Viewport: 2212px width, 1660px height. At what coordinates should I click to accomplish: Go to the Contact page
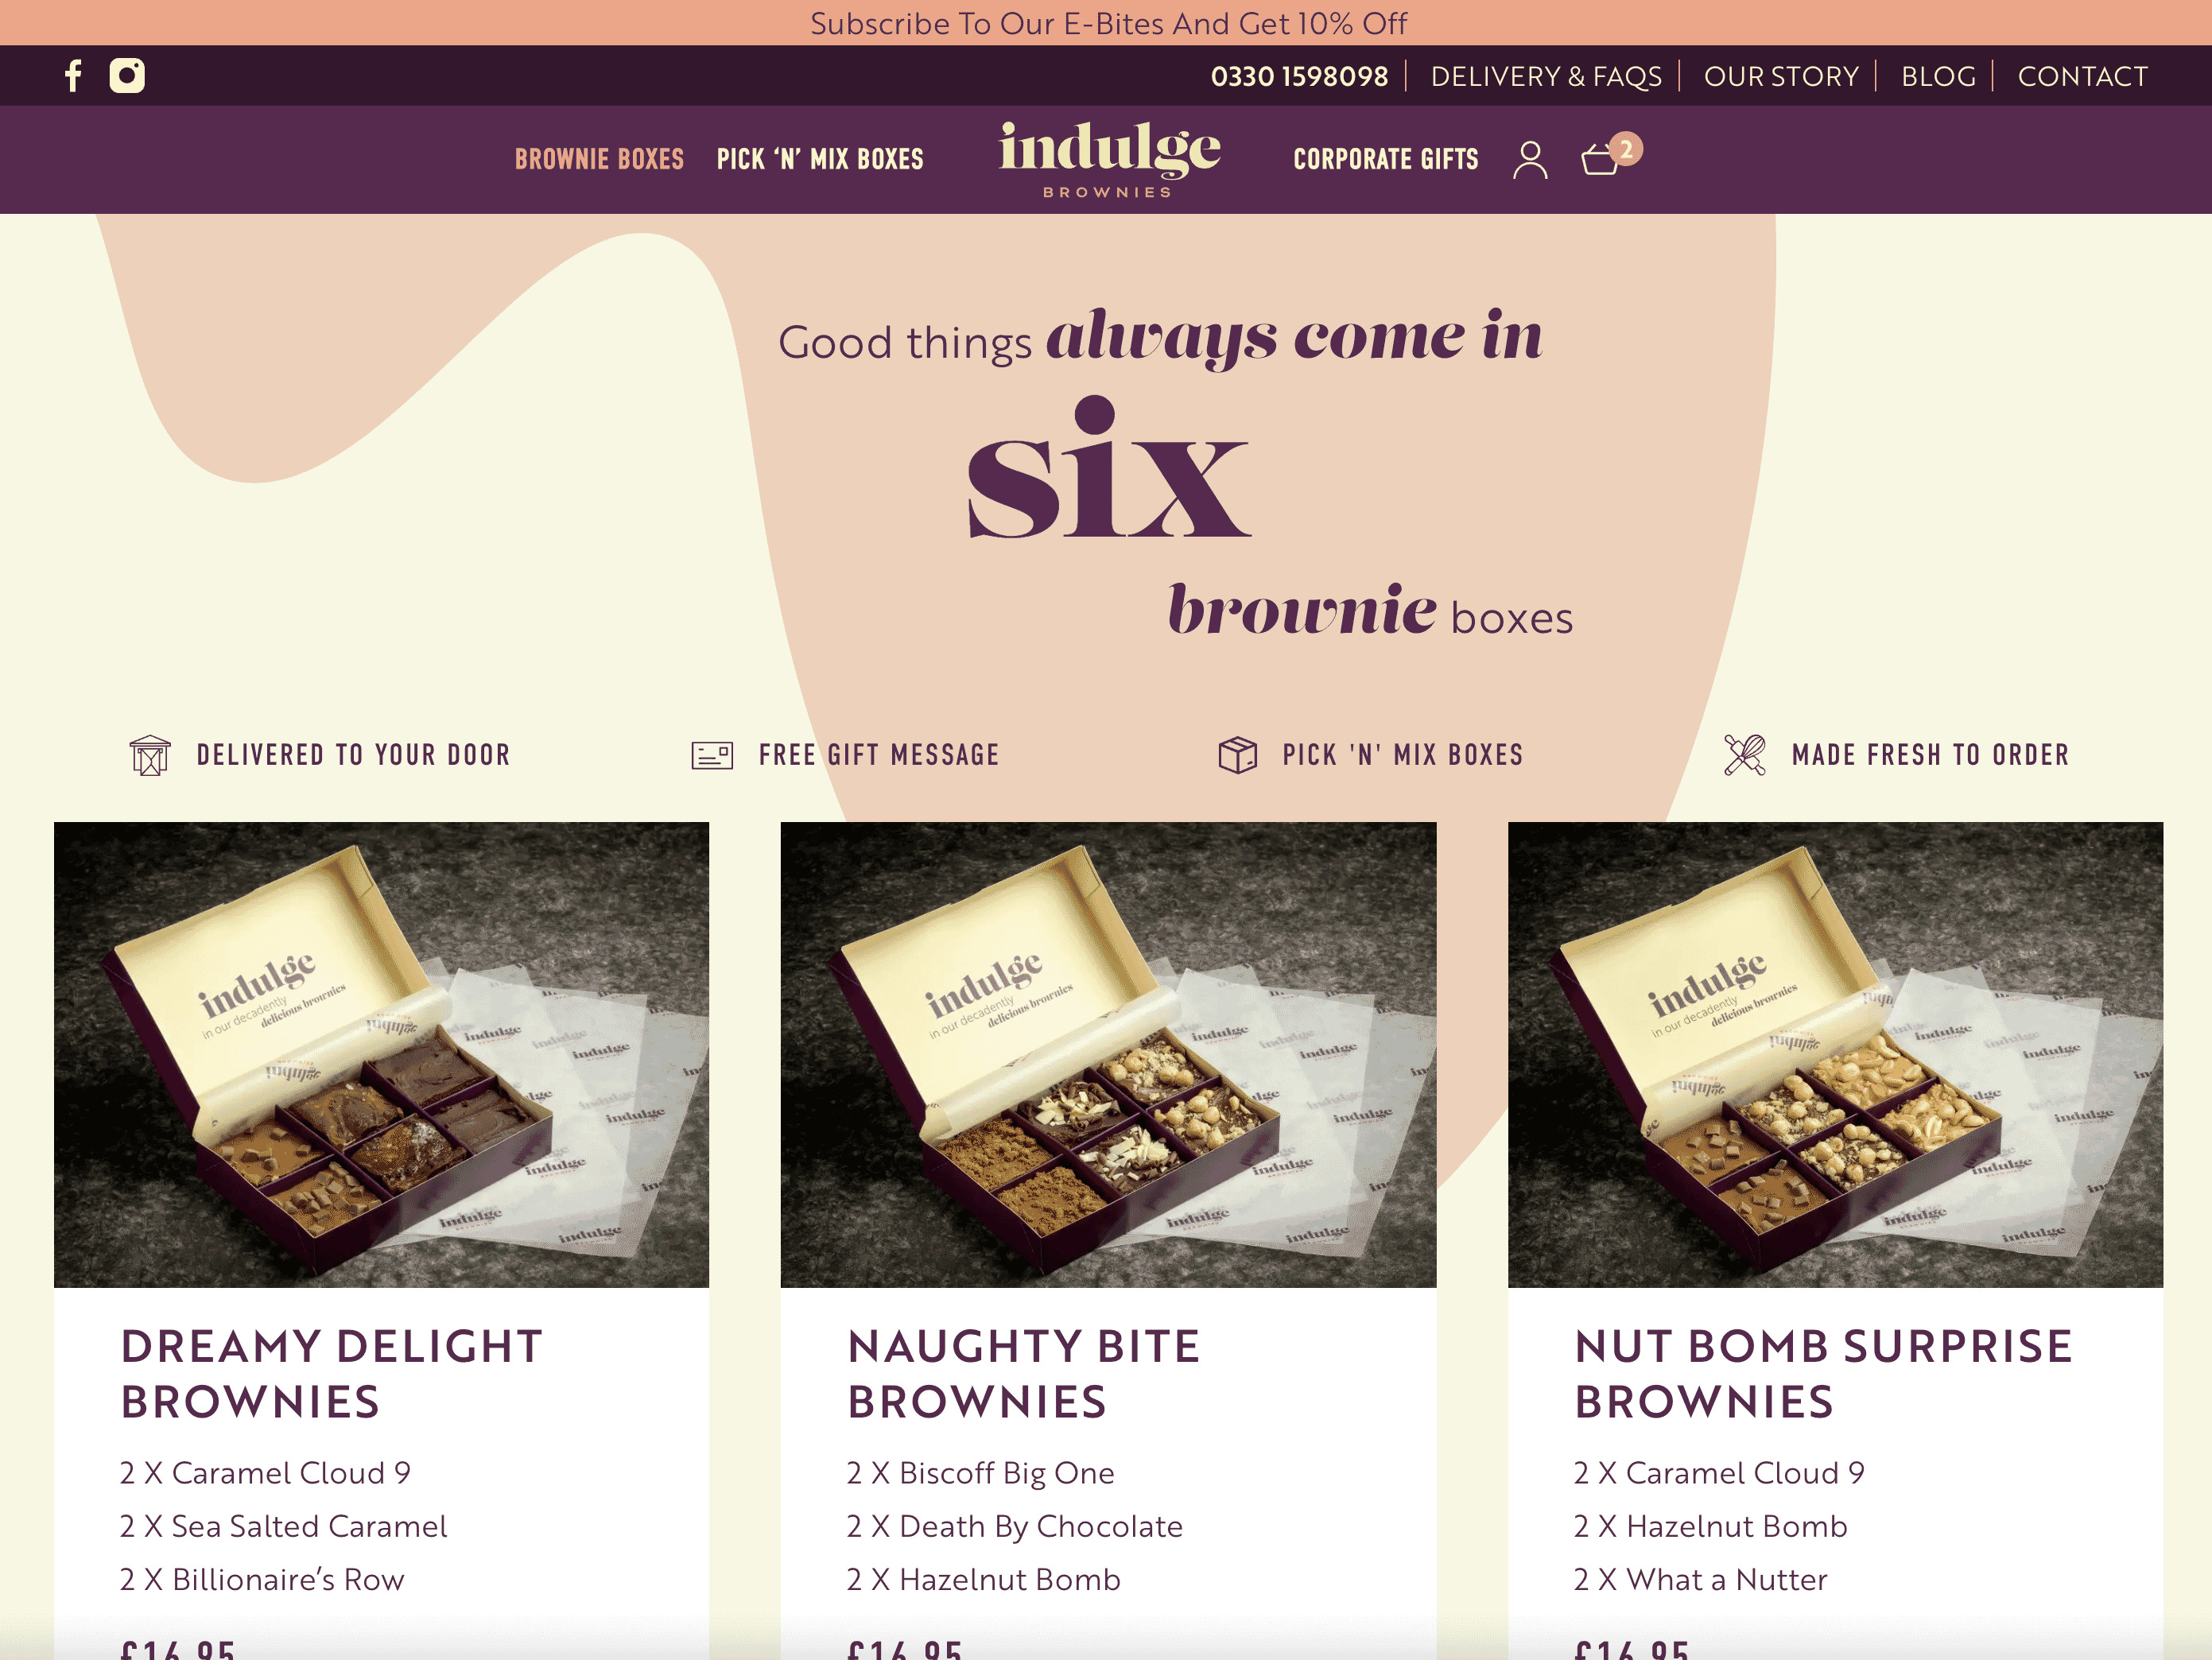(x=2082, y=76)
